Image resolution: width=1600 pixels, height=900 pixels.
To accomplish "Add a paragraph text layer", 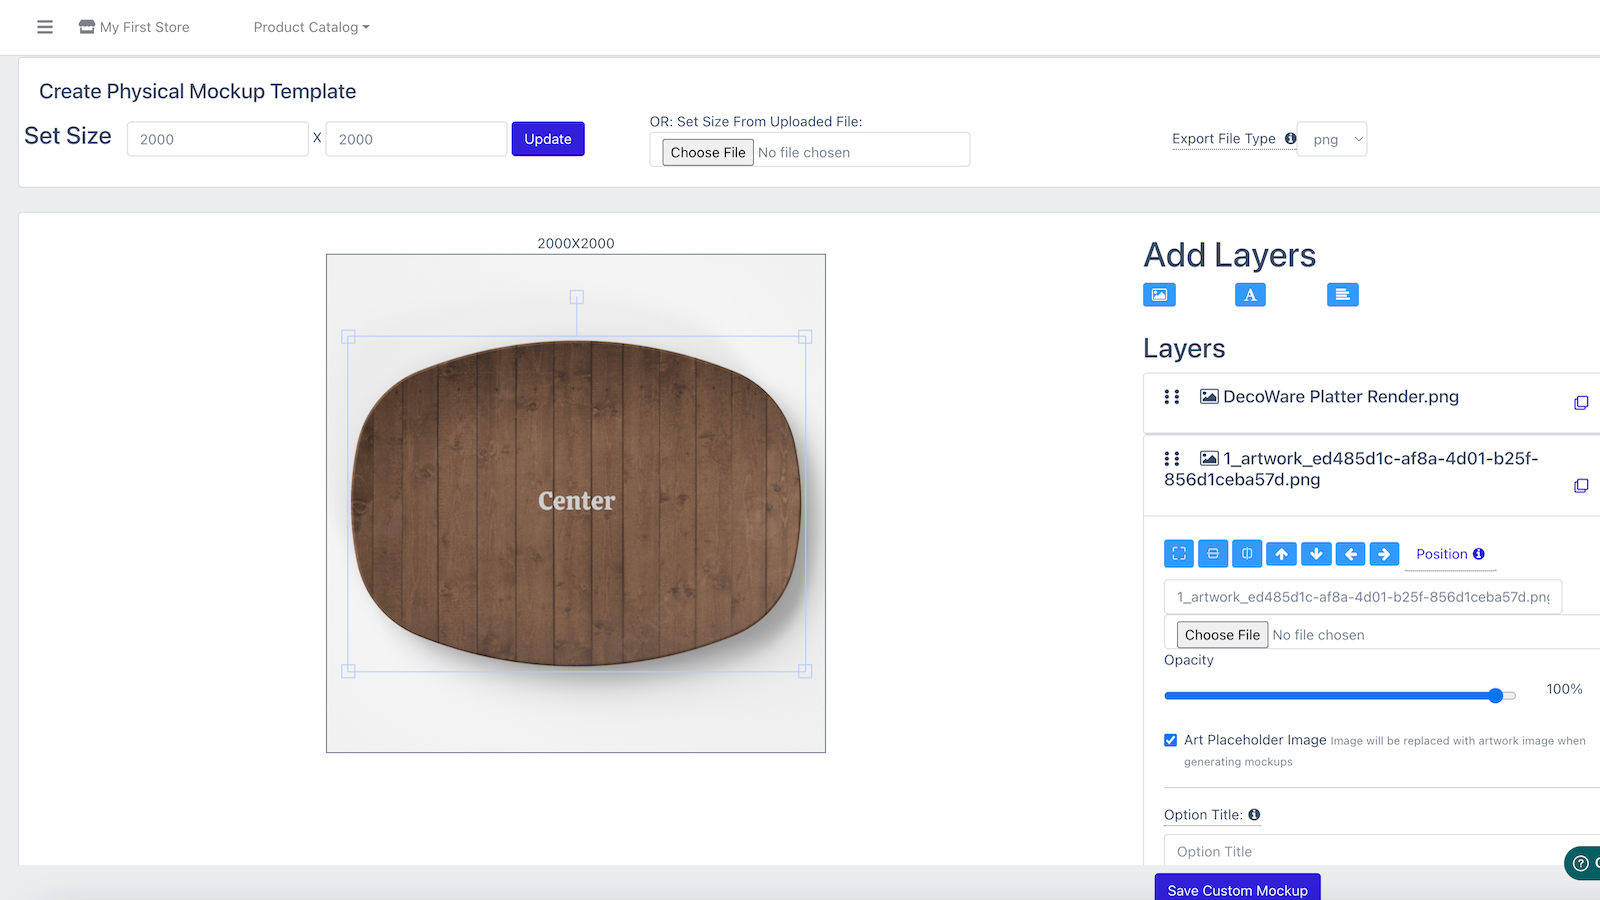I will (x=1343, y=294).
